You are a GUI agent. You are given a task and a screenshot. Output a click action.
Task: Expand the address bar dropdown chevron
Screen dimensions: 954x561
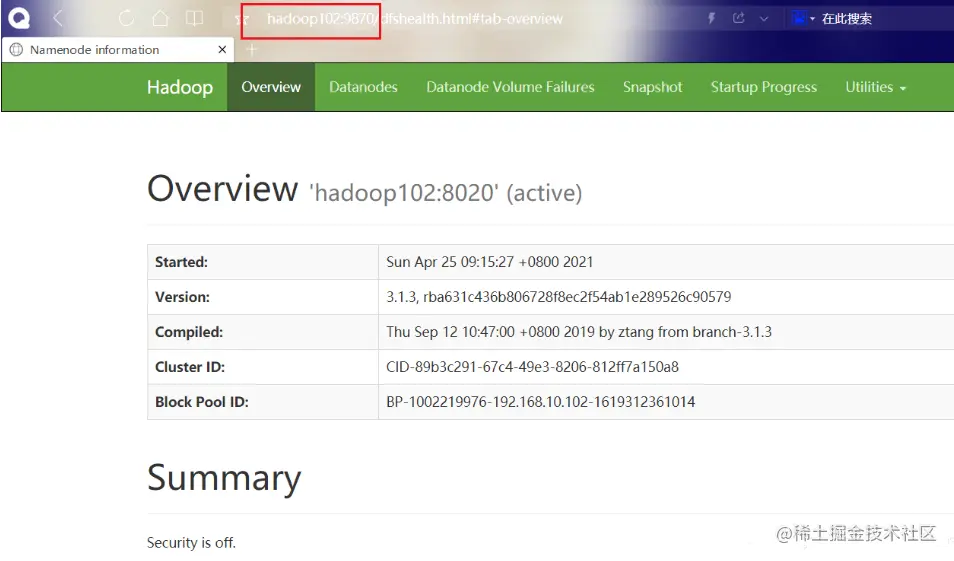coord(764,19)
